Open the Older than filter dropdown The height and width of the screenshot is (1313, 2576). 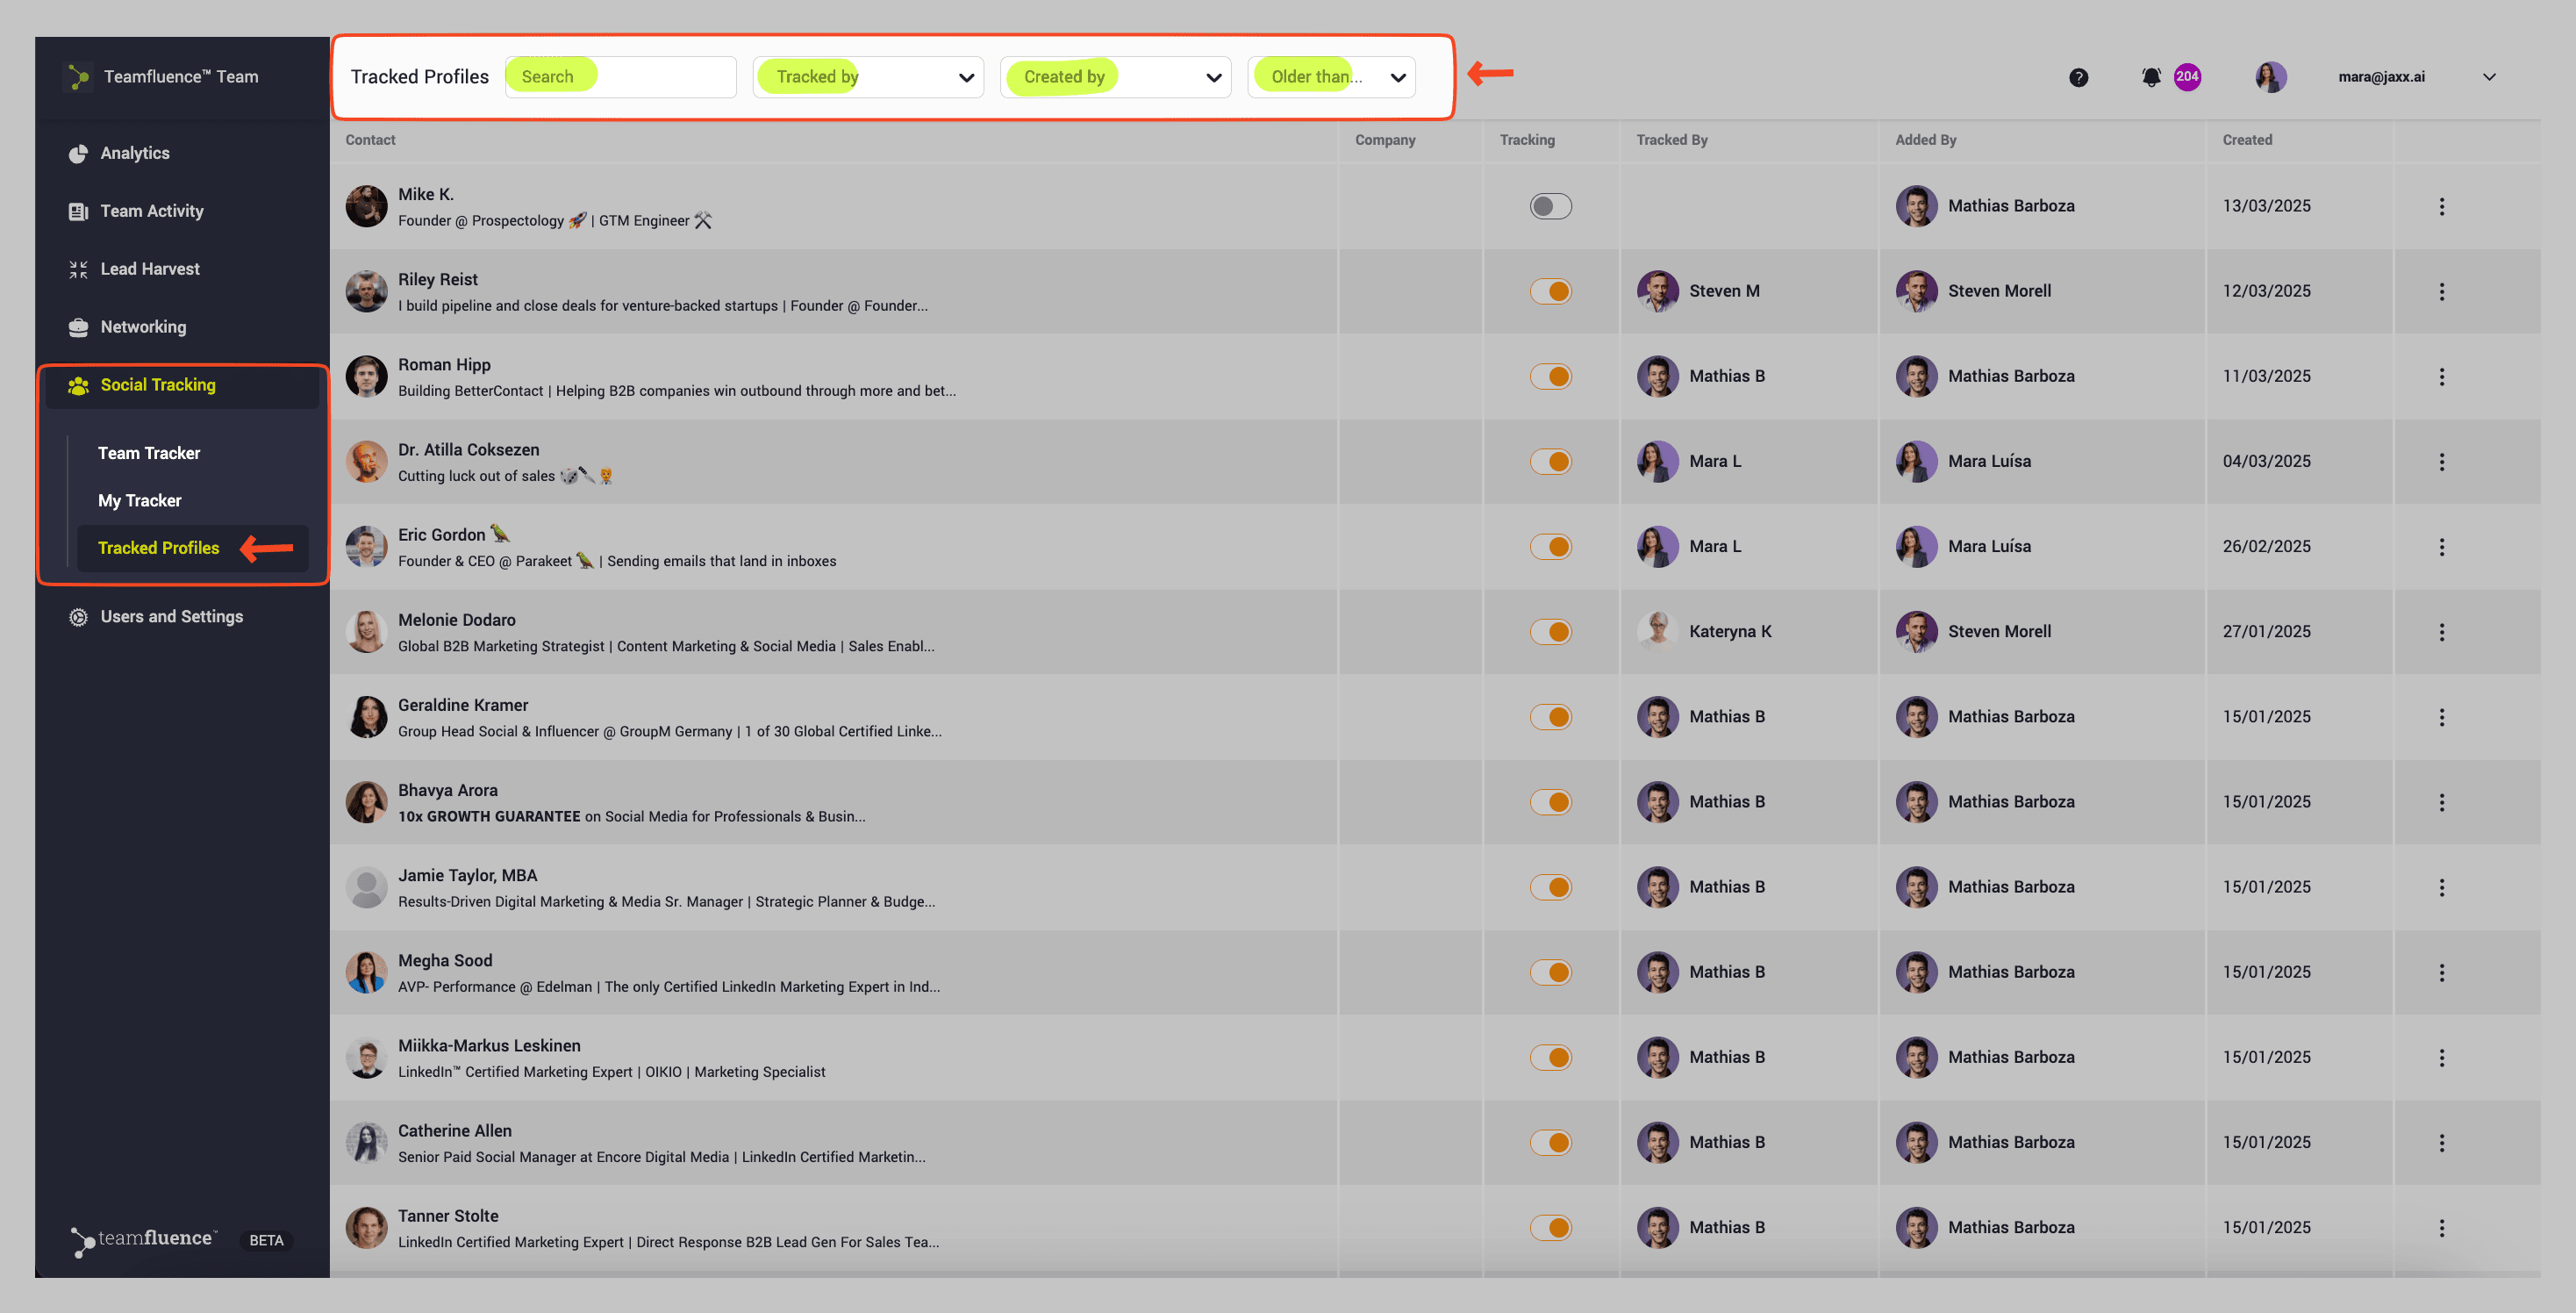coord(1331,77)
